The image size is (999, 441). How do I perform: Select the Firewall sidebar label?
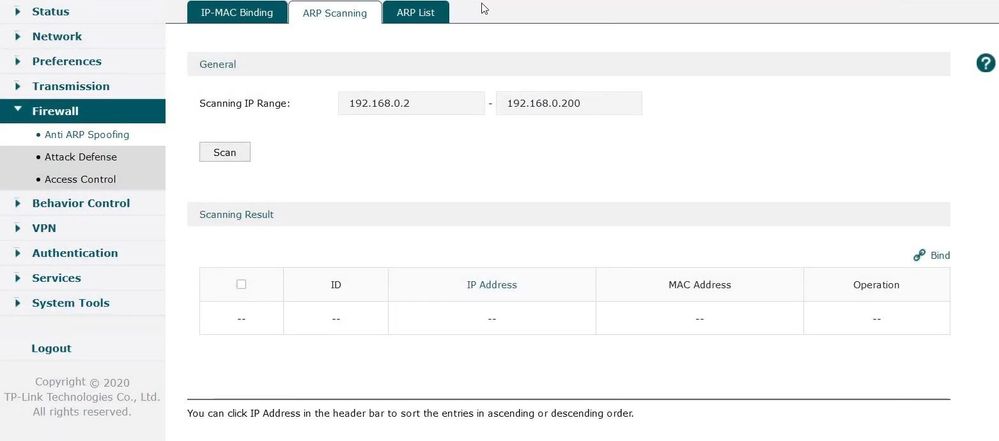pos(55,111)
